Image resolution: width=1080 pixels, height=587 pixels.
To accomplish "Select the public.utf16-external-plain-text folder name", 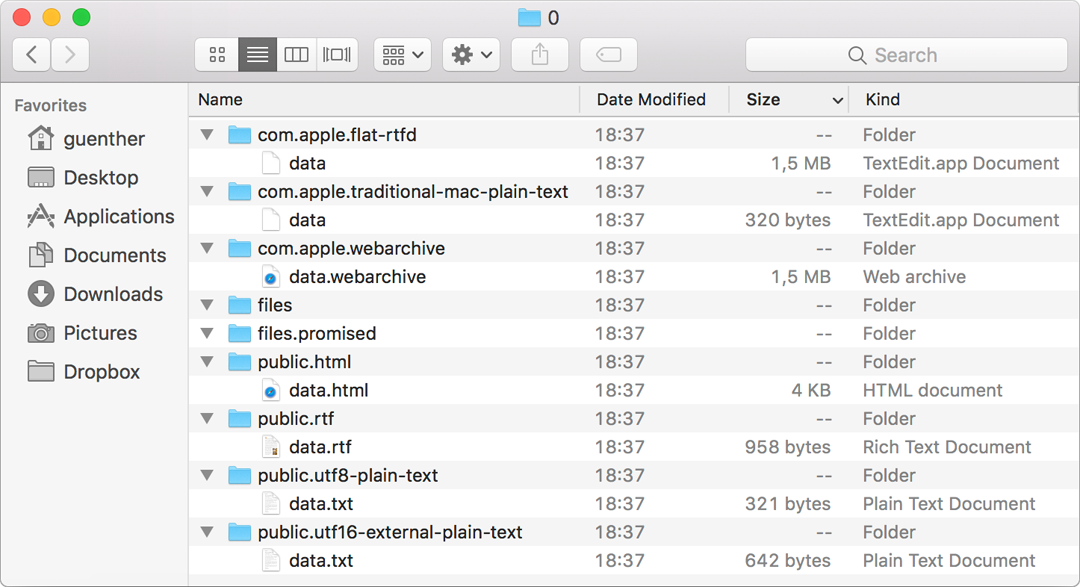I will point(390,532).
